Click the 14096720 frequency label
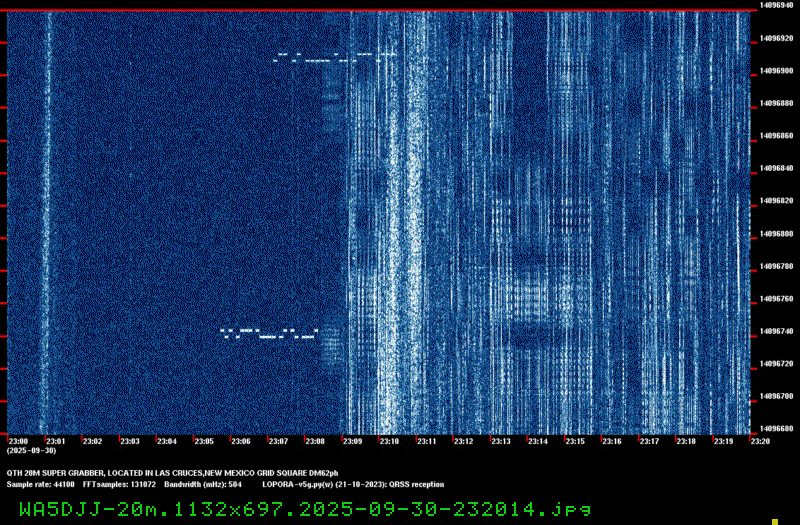Image resolution: width=800 pixels, height=525 pixels. pos(776,364)
